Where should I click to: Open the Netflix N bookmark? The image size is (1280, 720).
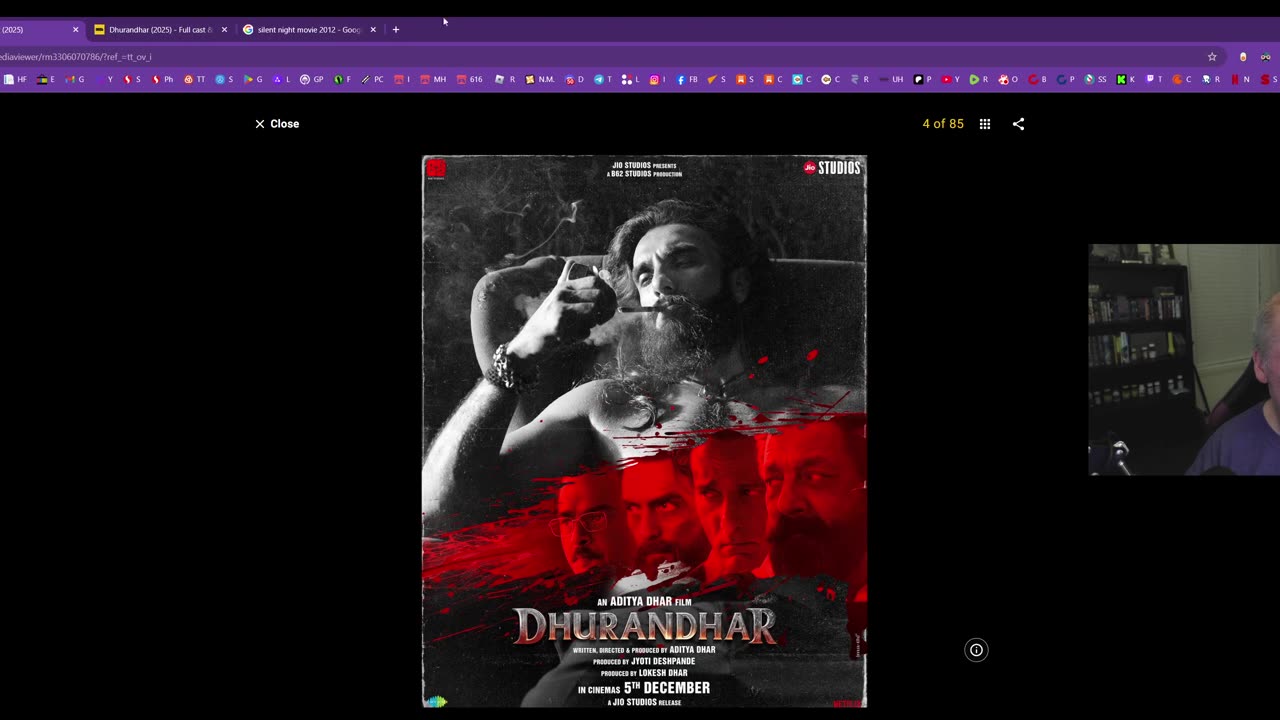pos(1241,79)
